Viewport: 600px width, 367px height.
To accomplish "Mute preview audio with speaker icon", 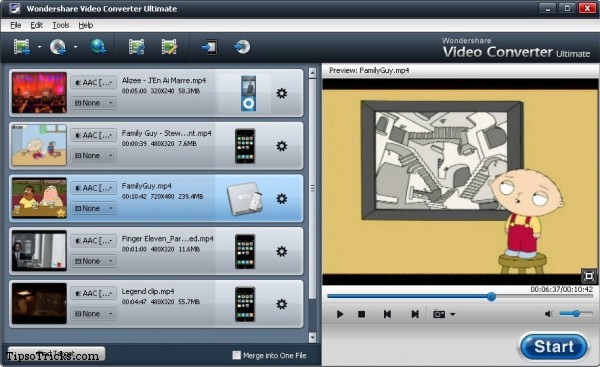I will pyautogui.click(x=549, y=314).
